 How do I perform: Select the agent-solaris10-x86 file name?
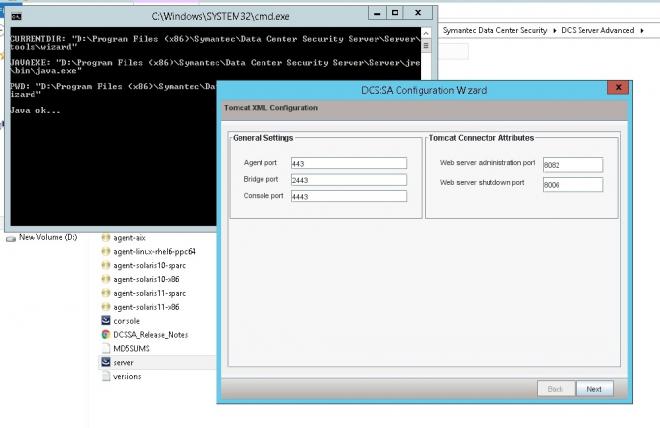(x=146, y=279)
